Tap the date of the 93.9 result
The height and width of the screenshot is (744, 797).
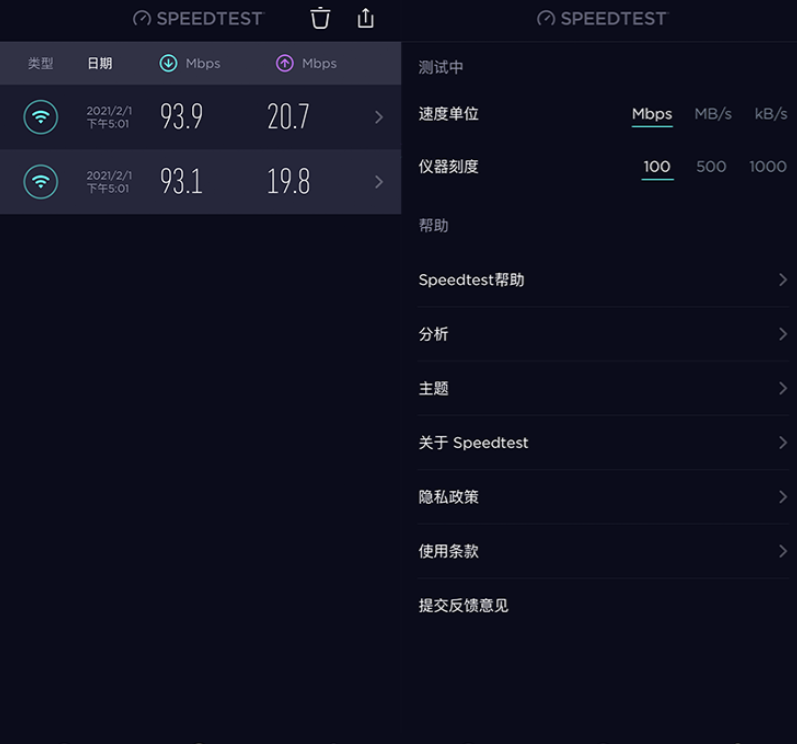point(109,117)
